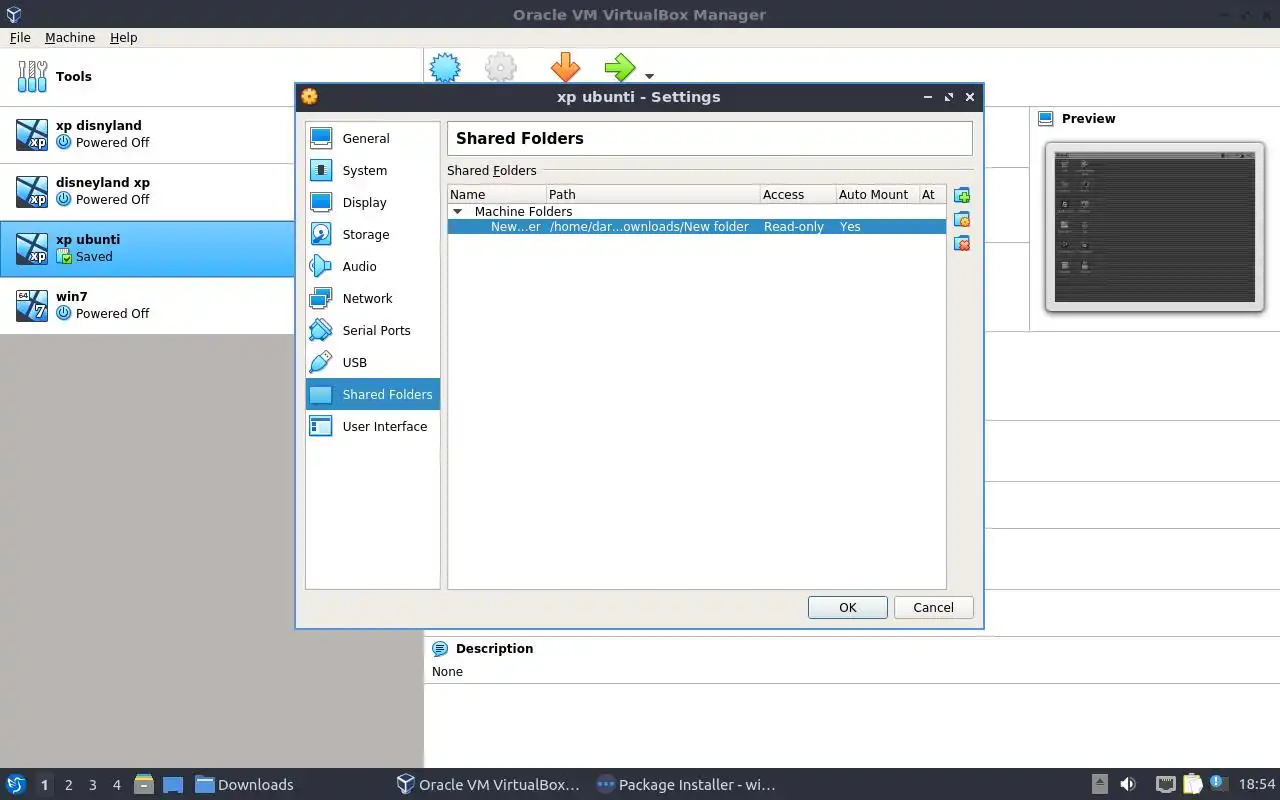Switch to workspace 2
Image resolution: width=1280 pixels, height=800 pixels.
68,785
